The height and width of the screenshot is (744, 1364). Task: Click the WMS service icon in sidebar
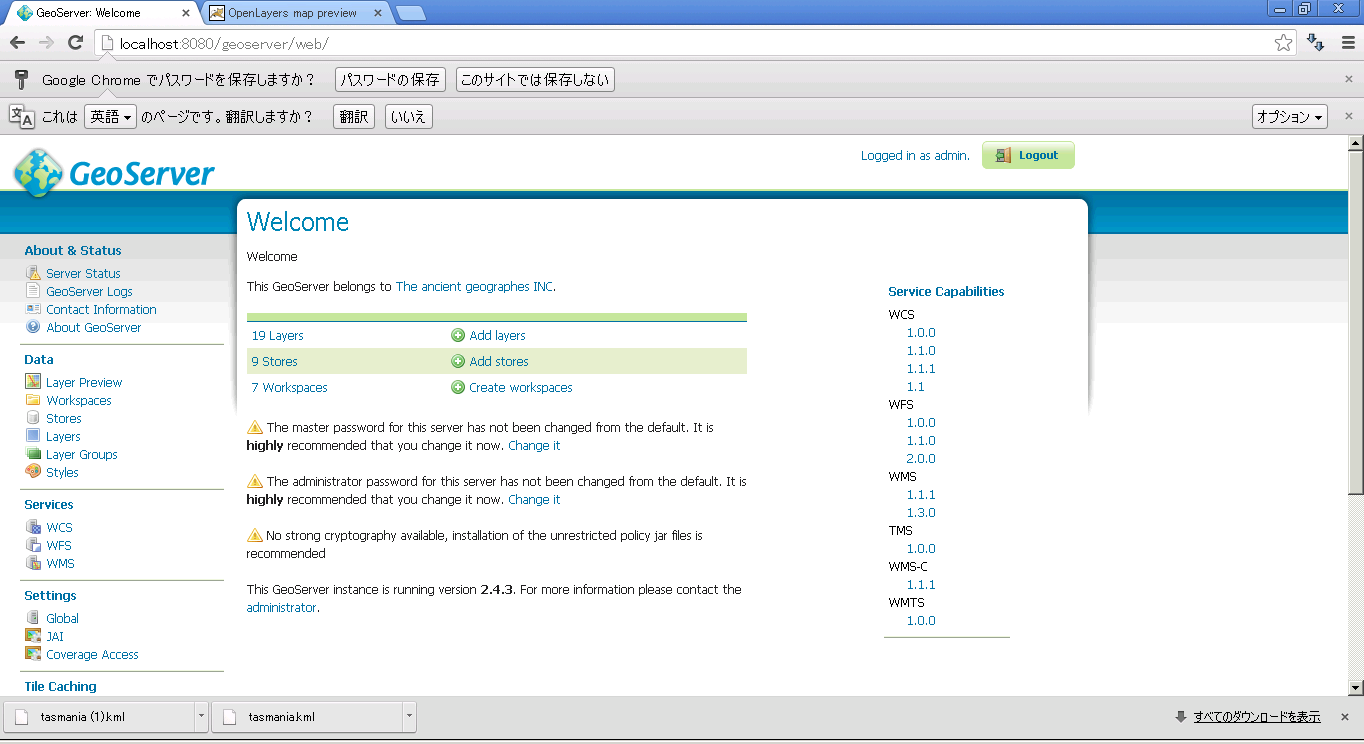33,563
